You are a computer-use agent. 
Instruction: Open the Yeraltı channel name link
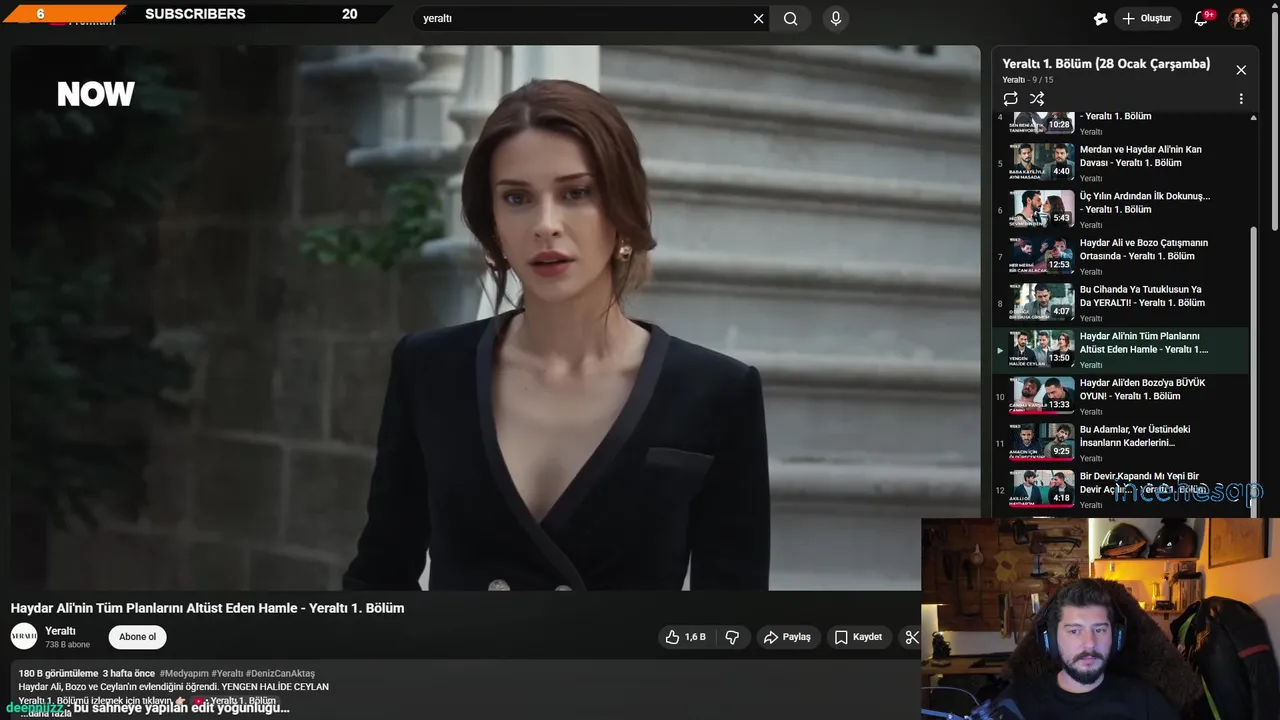(60, 631)
